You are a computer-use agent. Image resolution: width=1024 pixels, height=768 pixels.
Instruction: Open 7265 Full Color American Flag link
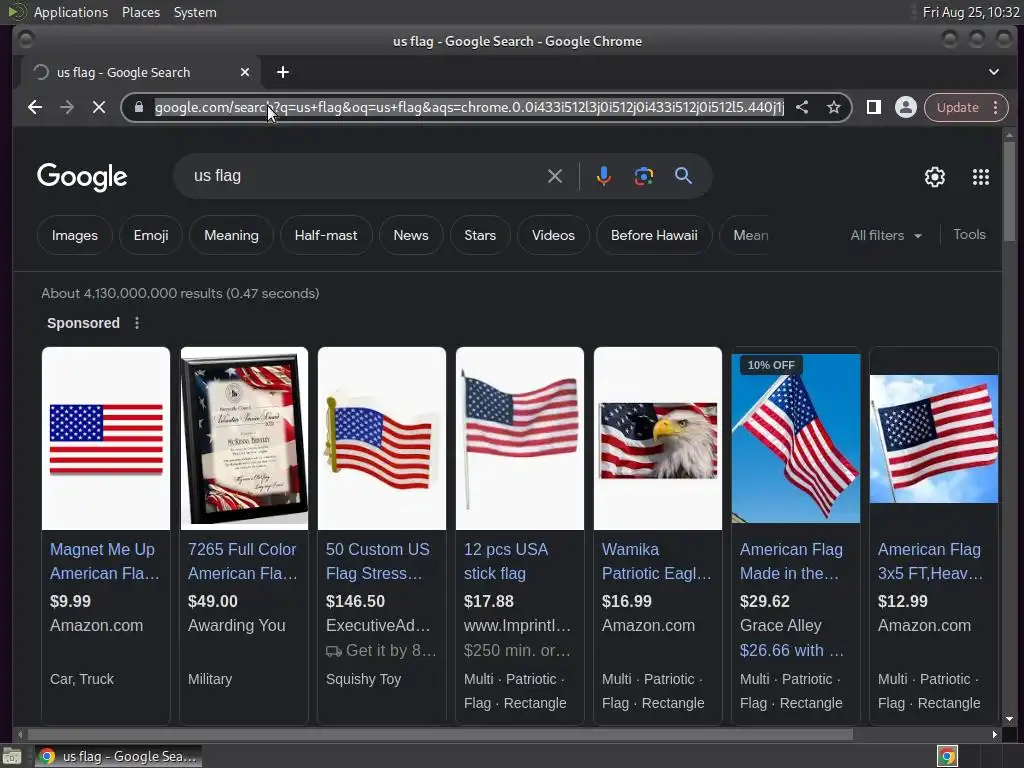[242, 561]
